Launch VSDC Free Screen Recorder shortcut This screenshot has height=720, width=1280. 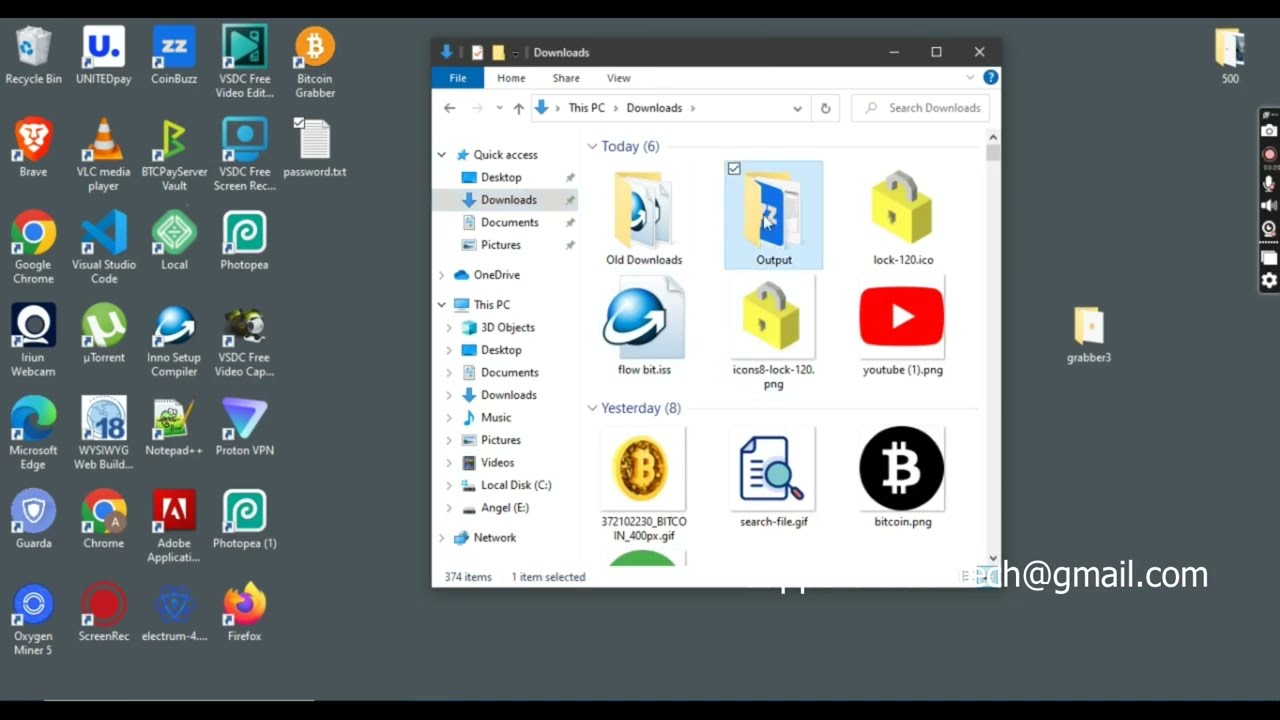pos(244,155)
